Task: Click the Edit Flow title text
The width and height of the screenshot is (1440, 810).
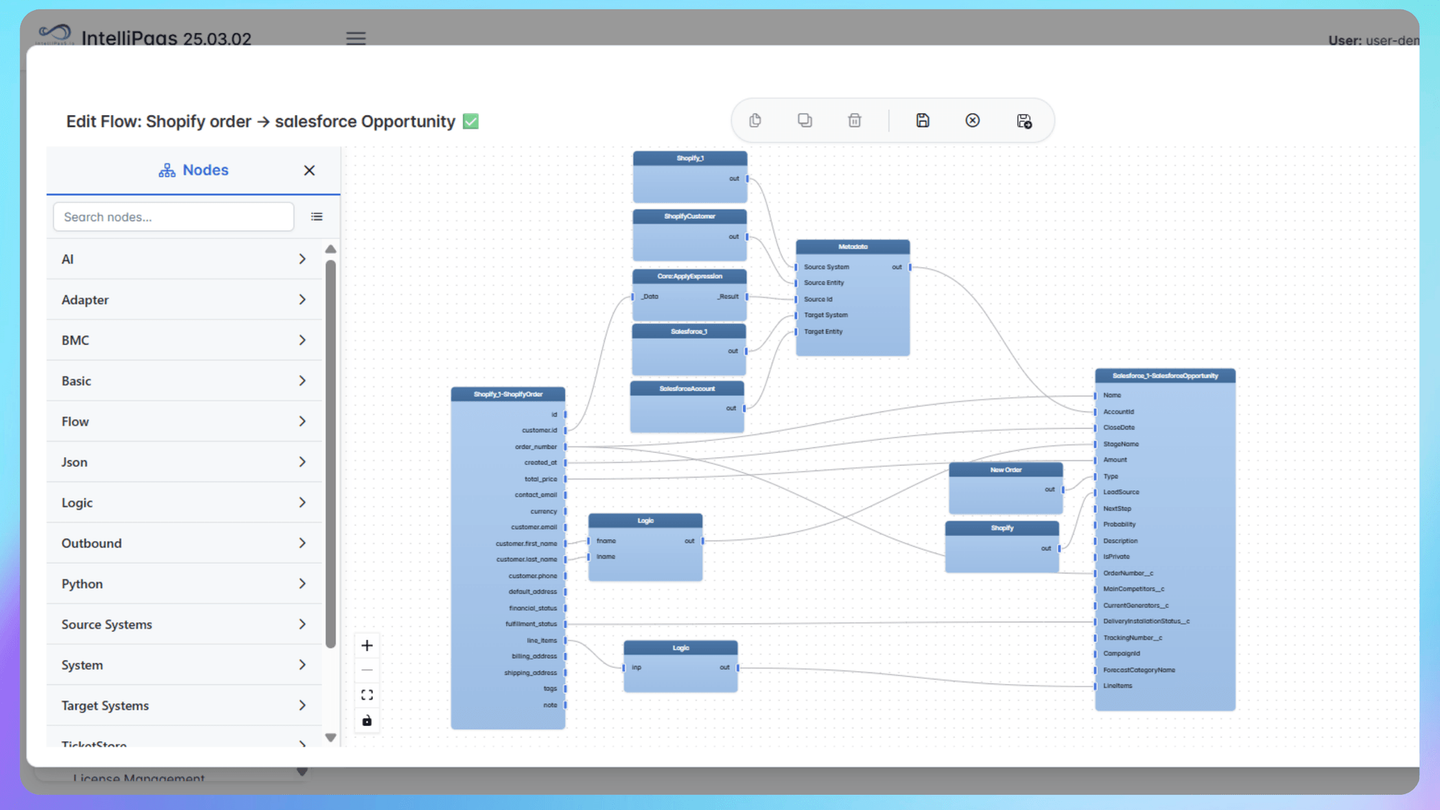Action: pos(261,121)
